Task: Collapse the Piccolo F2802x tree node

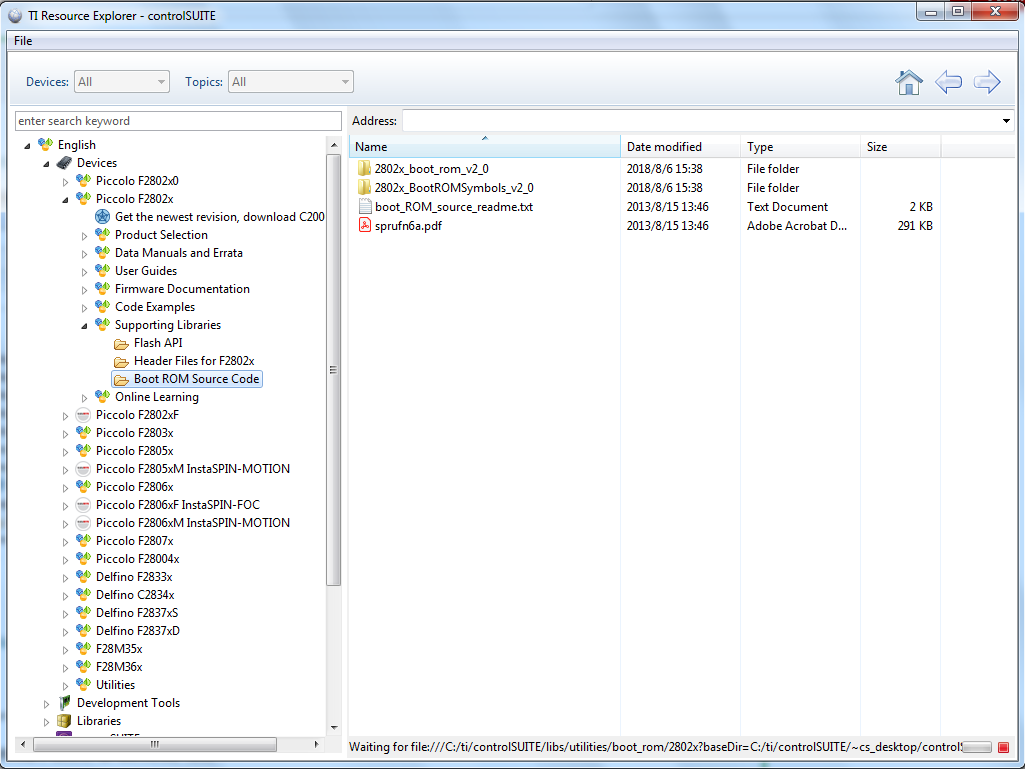Action: (65, 199)
